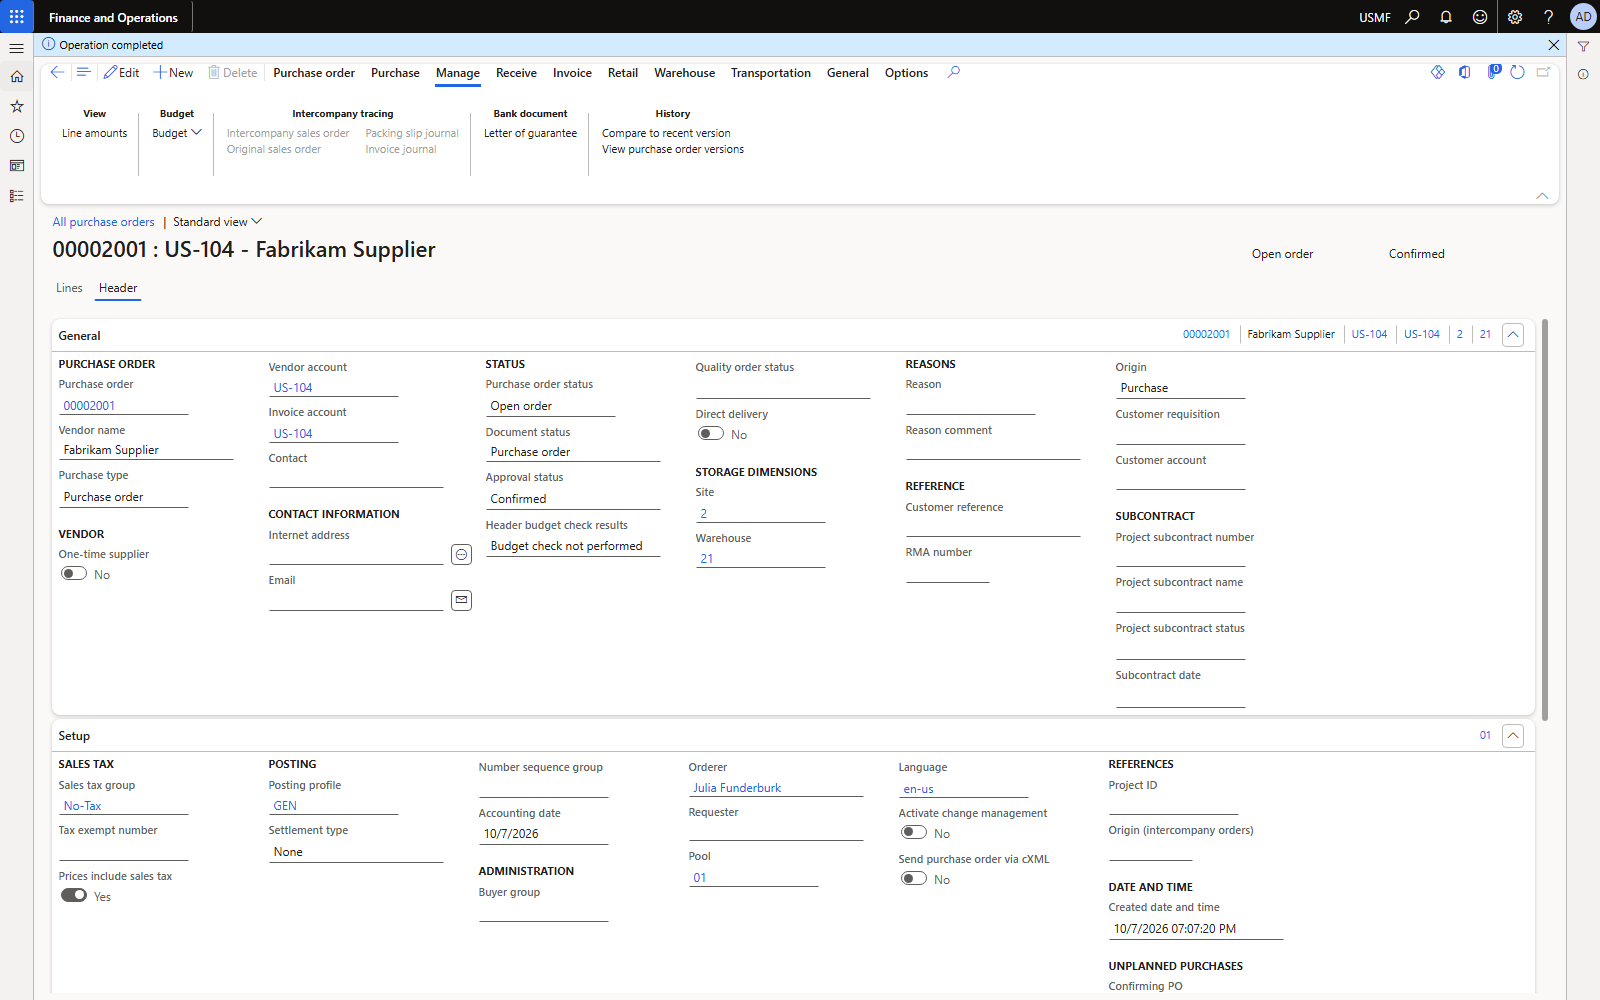Open the Invoice ribbon tab

pos(572,73)
